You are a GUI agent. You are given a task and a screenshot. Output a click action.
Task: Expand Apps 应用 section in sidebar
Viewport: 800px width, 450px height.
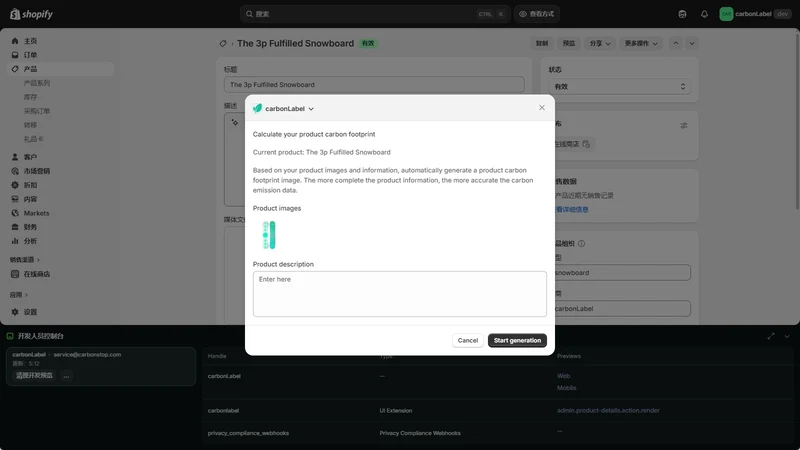point(19,295)
